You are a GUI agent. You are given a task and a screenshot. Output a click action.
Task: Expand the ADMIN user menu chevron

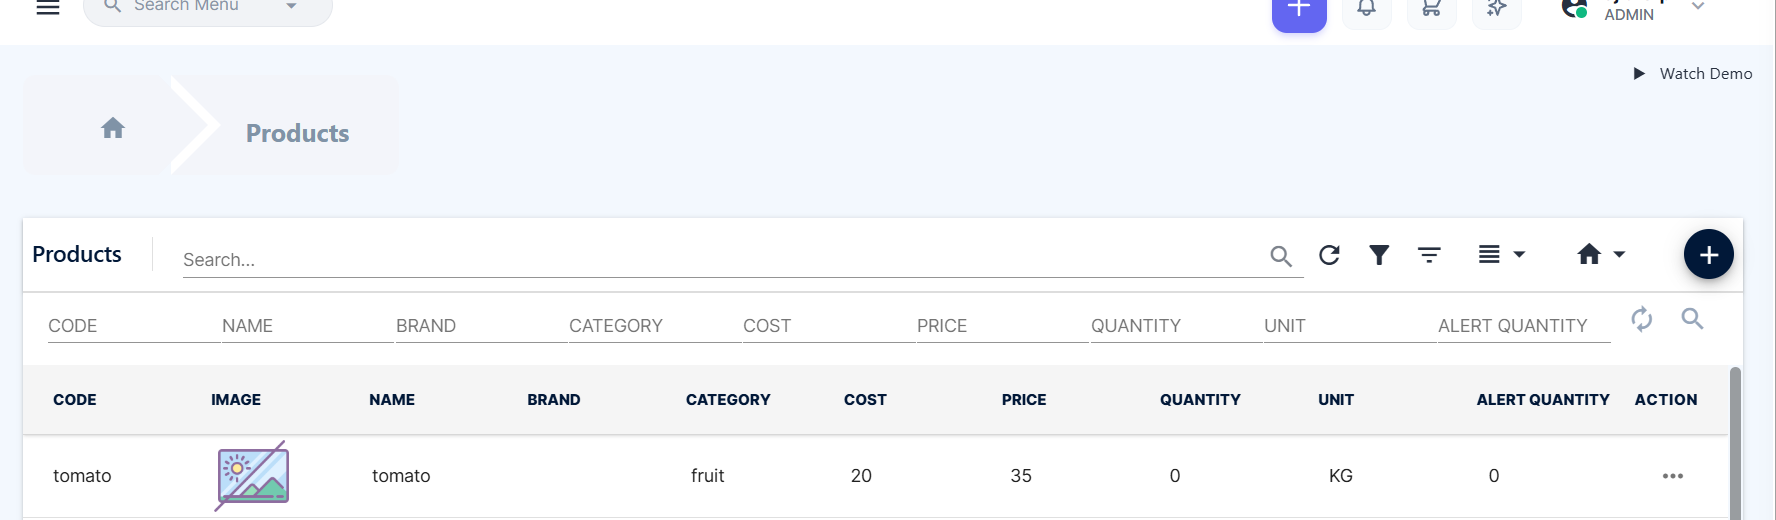[1697, 6]
